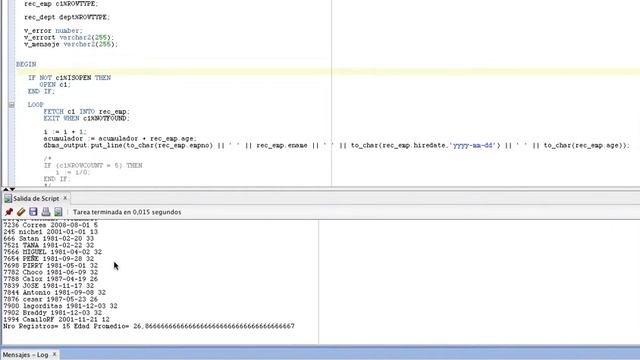Click output row '7788 Calox 1987-04-19 26'
This screenshot has height=360, width=640.
(51, 279)
